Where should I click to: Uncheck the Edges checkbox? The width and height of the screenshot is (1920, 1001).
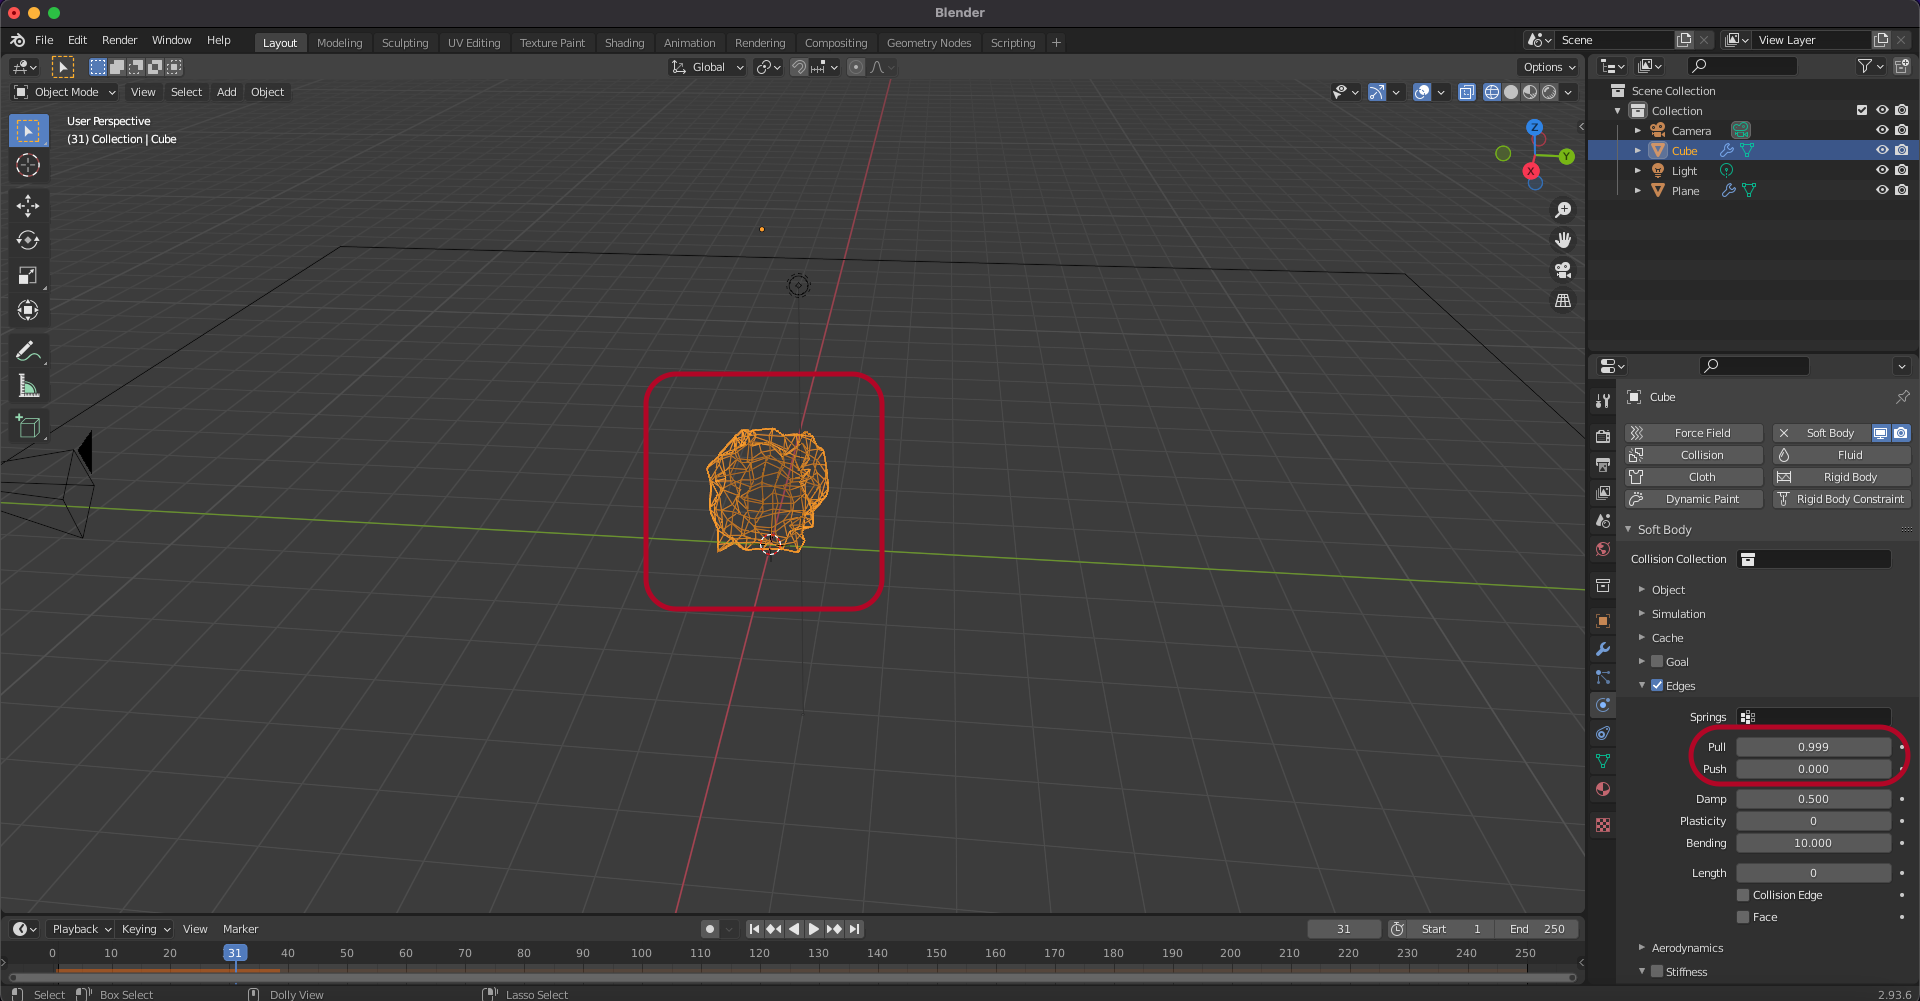tap(1657, 686)
